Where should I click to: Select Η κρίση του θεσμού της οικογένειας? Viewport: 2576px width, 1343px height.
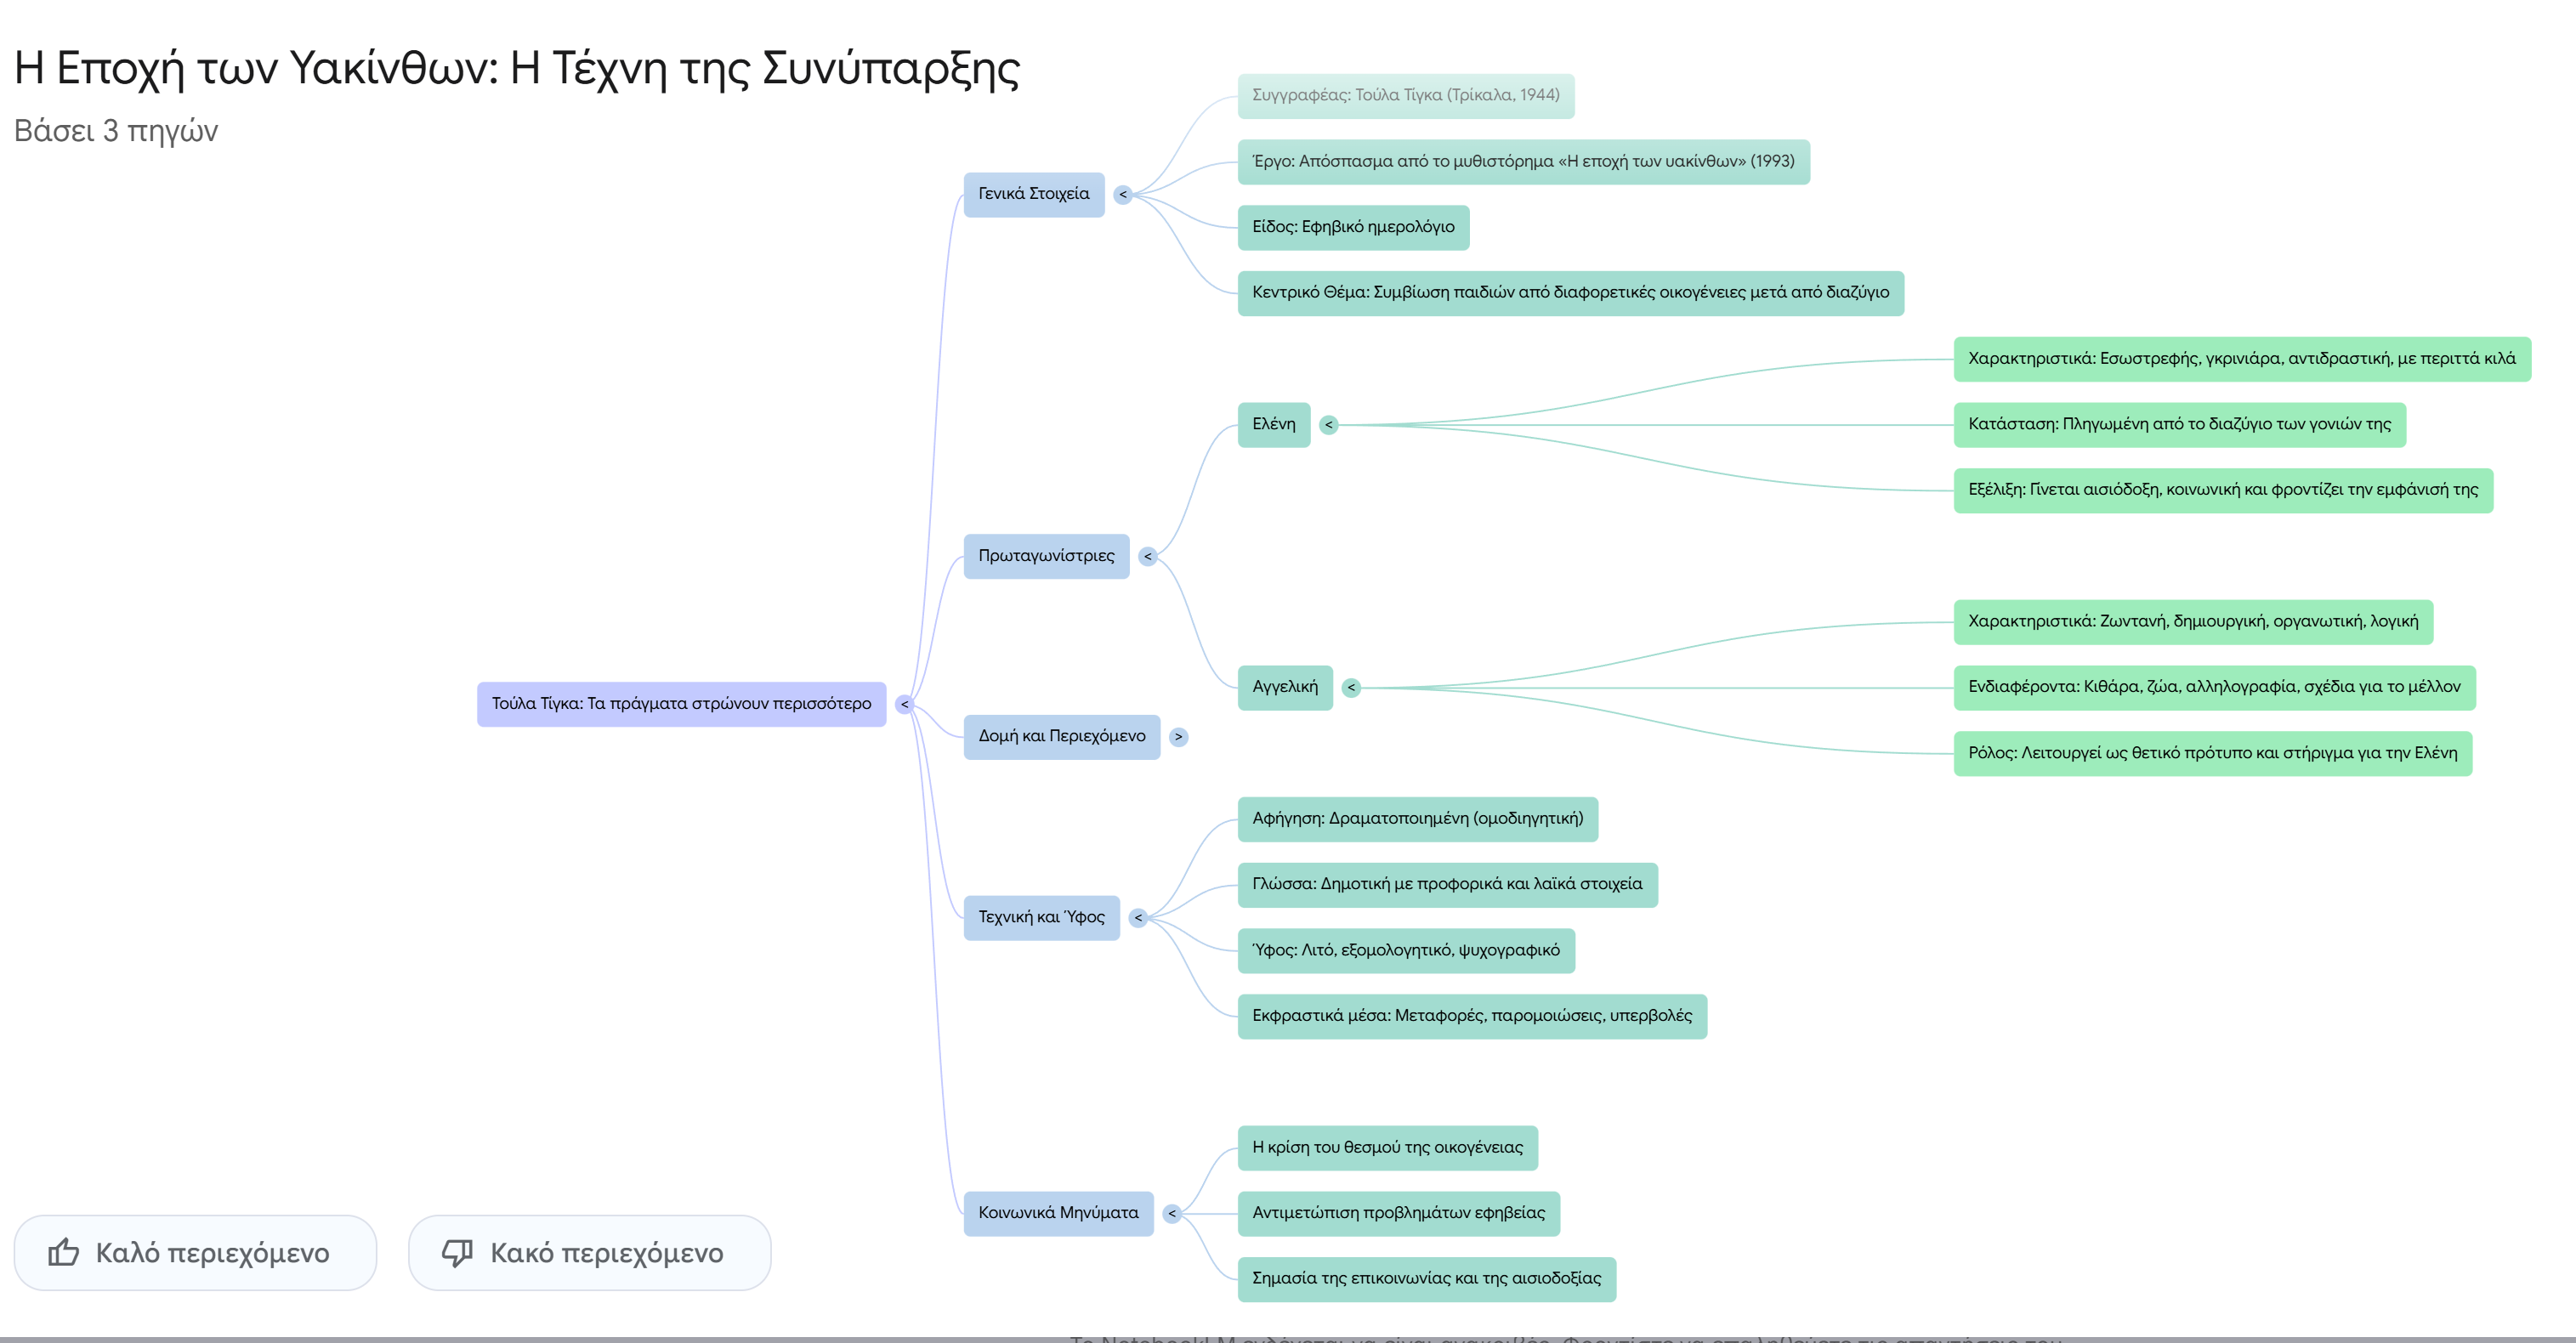(1387, 1148)
